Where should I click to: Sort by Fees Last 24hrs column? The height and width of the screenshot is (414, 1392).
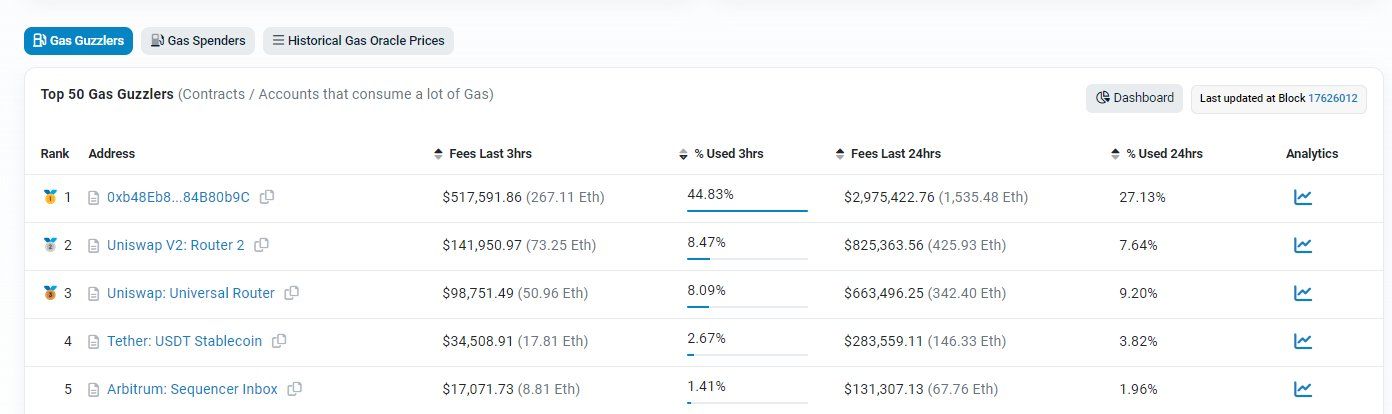(888, 154)
